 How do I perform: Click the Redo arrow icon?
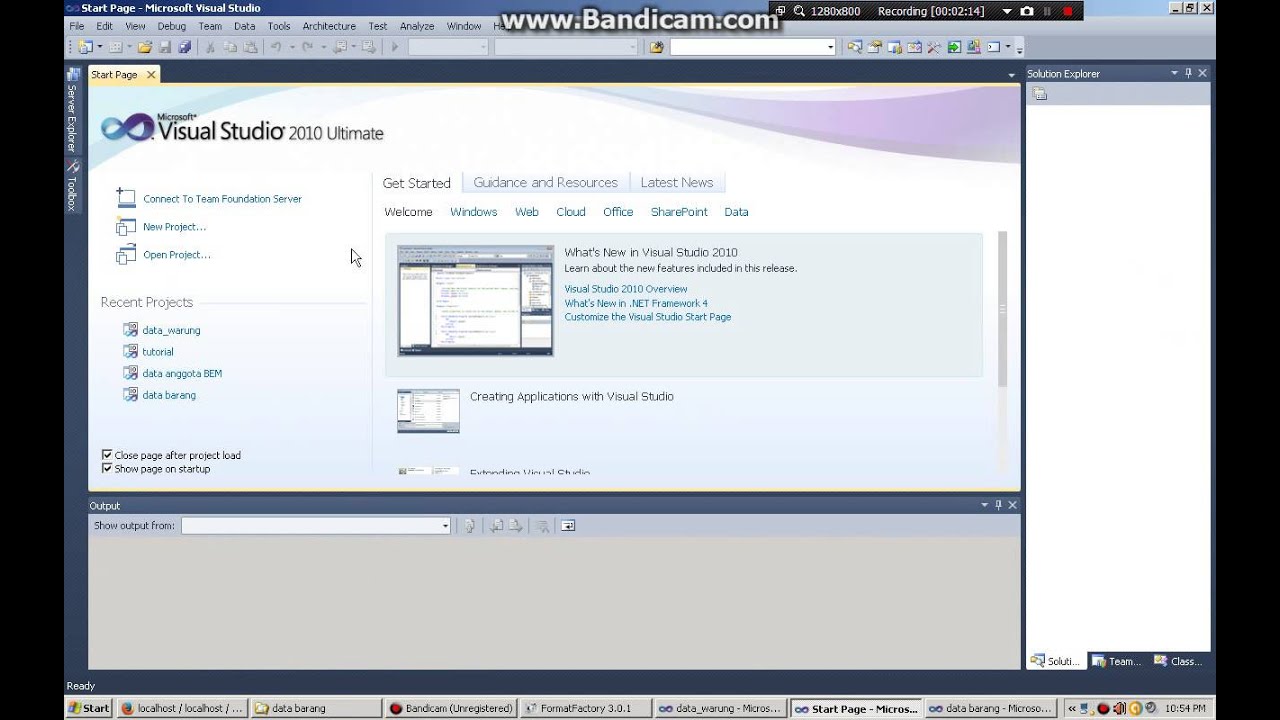pos(307,47)
